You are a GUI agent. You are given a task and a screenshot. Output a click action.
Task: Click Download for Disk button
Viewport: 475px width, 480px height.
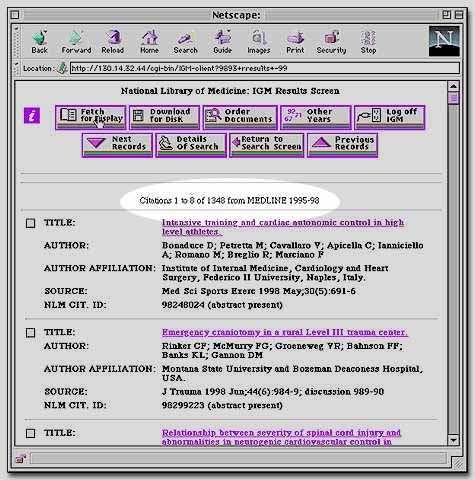point(165,117)
